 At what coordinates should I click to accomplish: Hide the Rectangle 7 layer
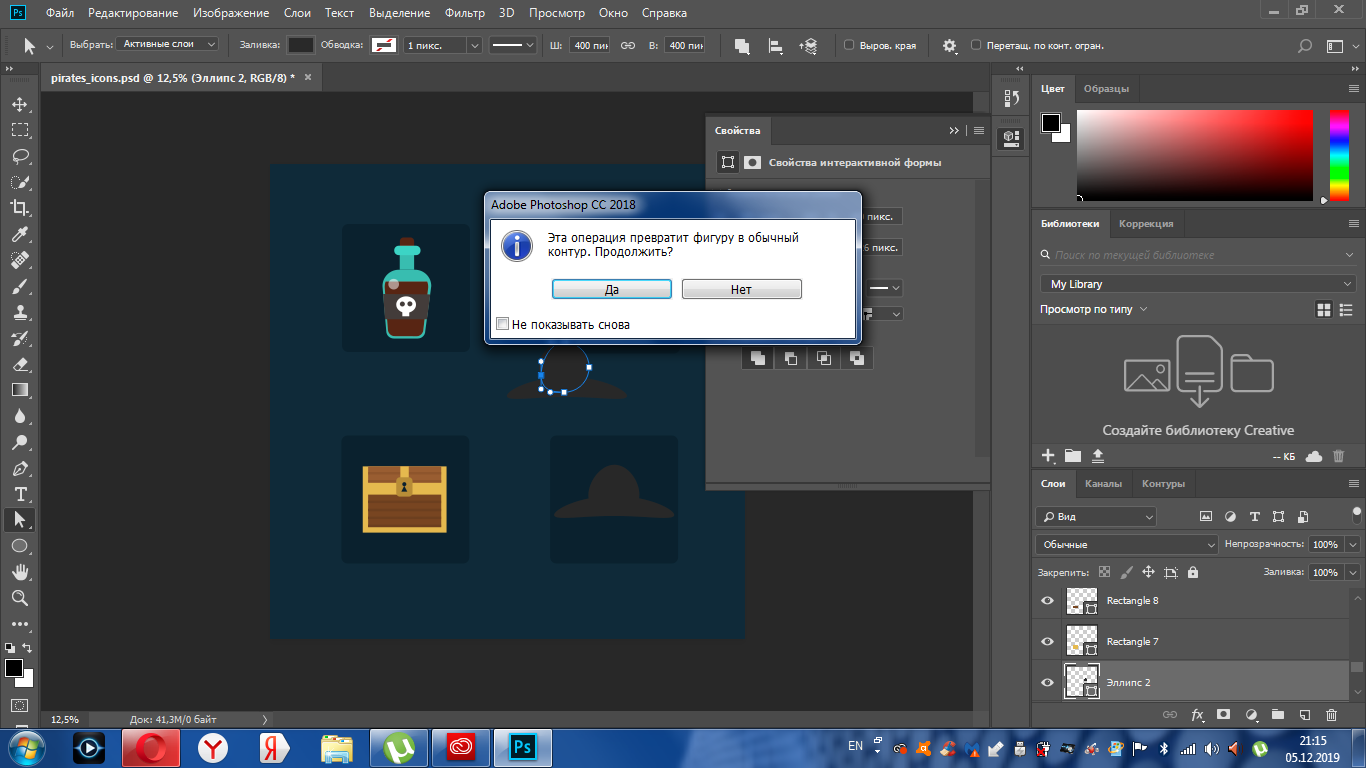(x=1047, y=642)
